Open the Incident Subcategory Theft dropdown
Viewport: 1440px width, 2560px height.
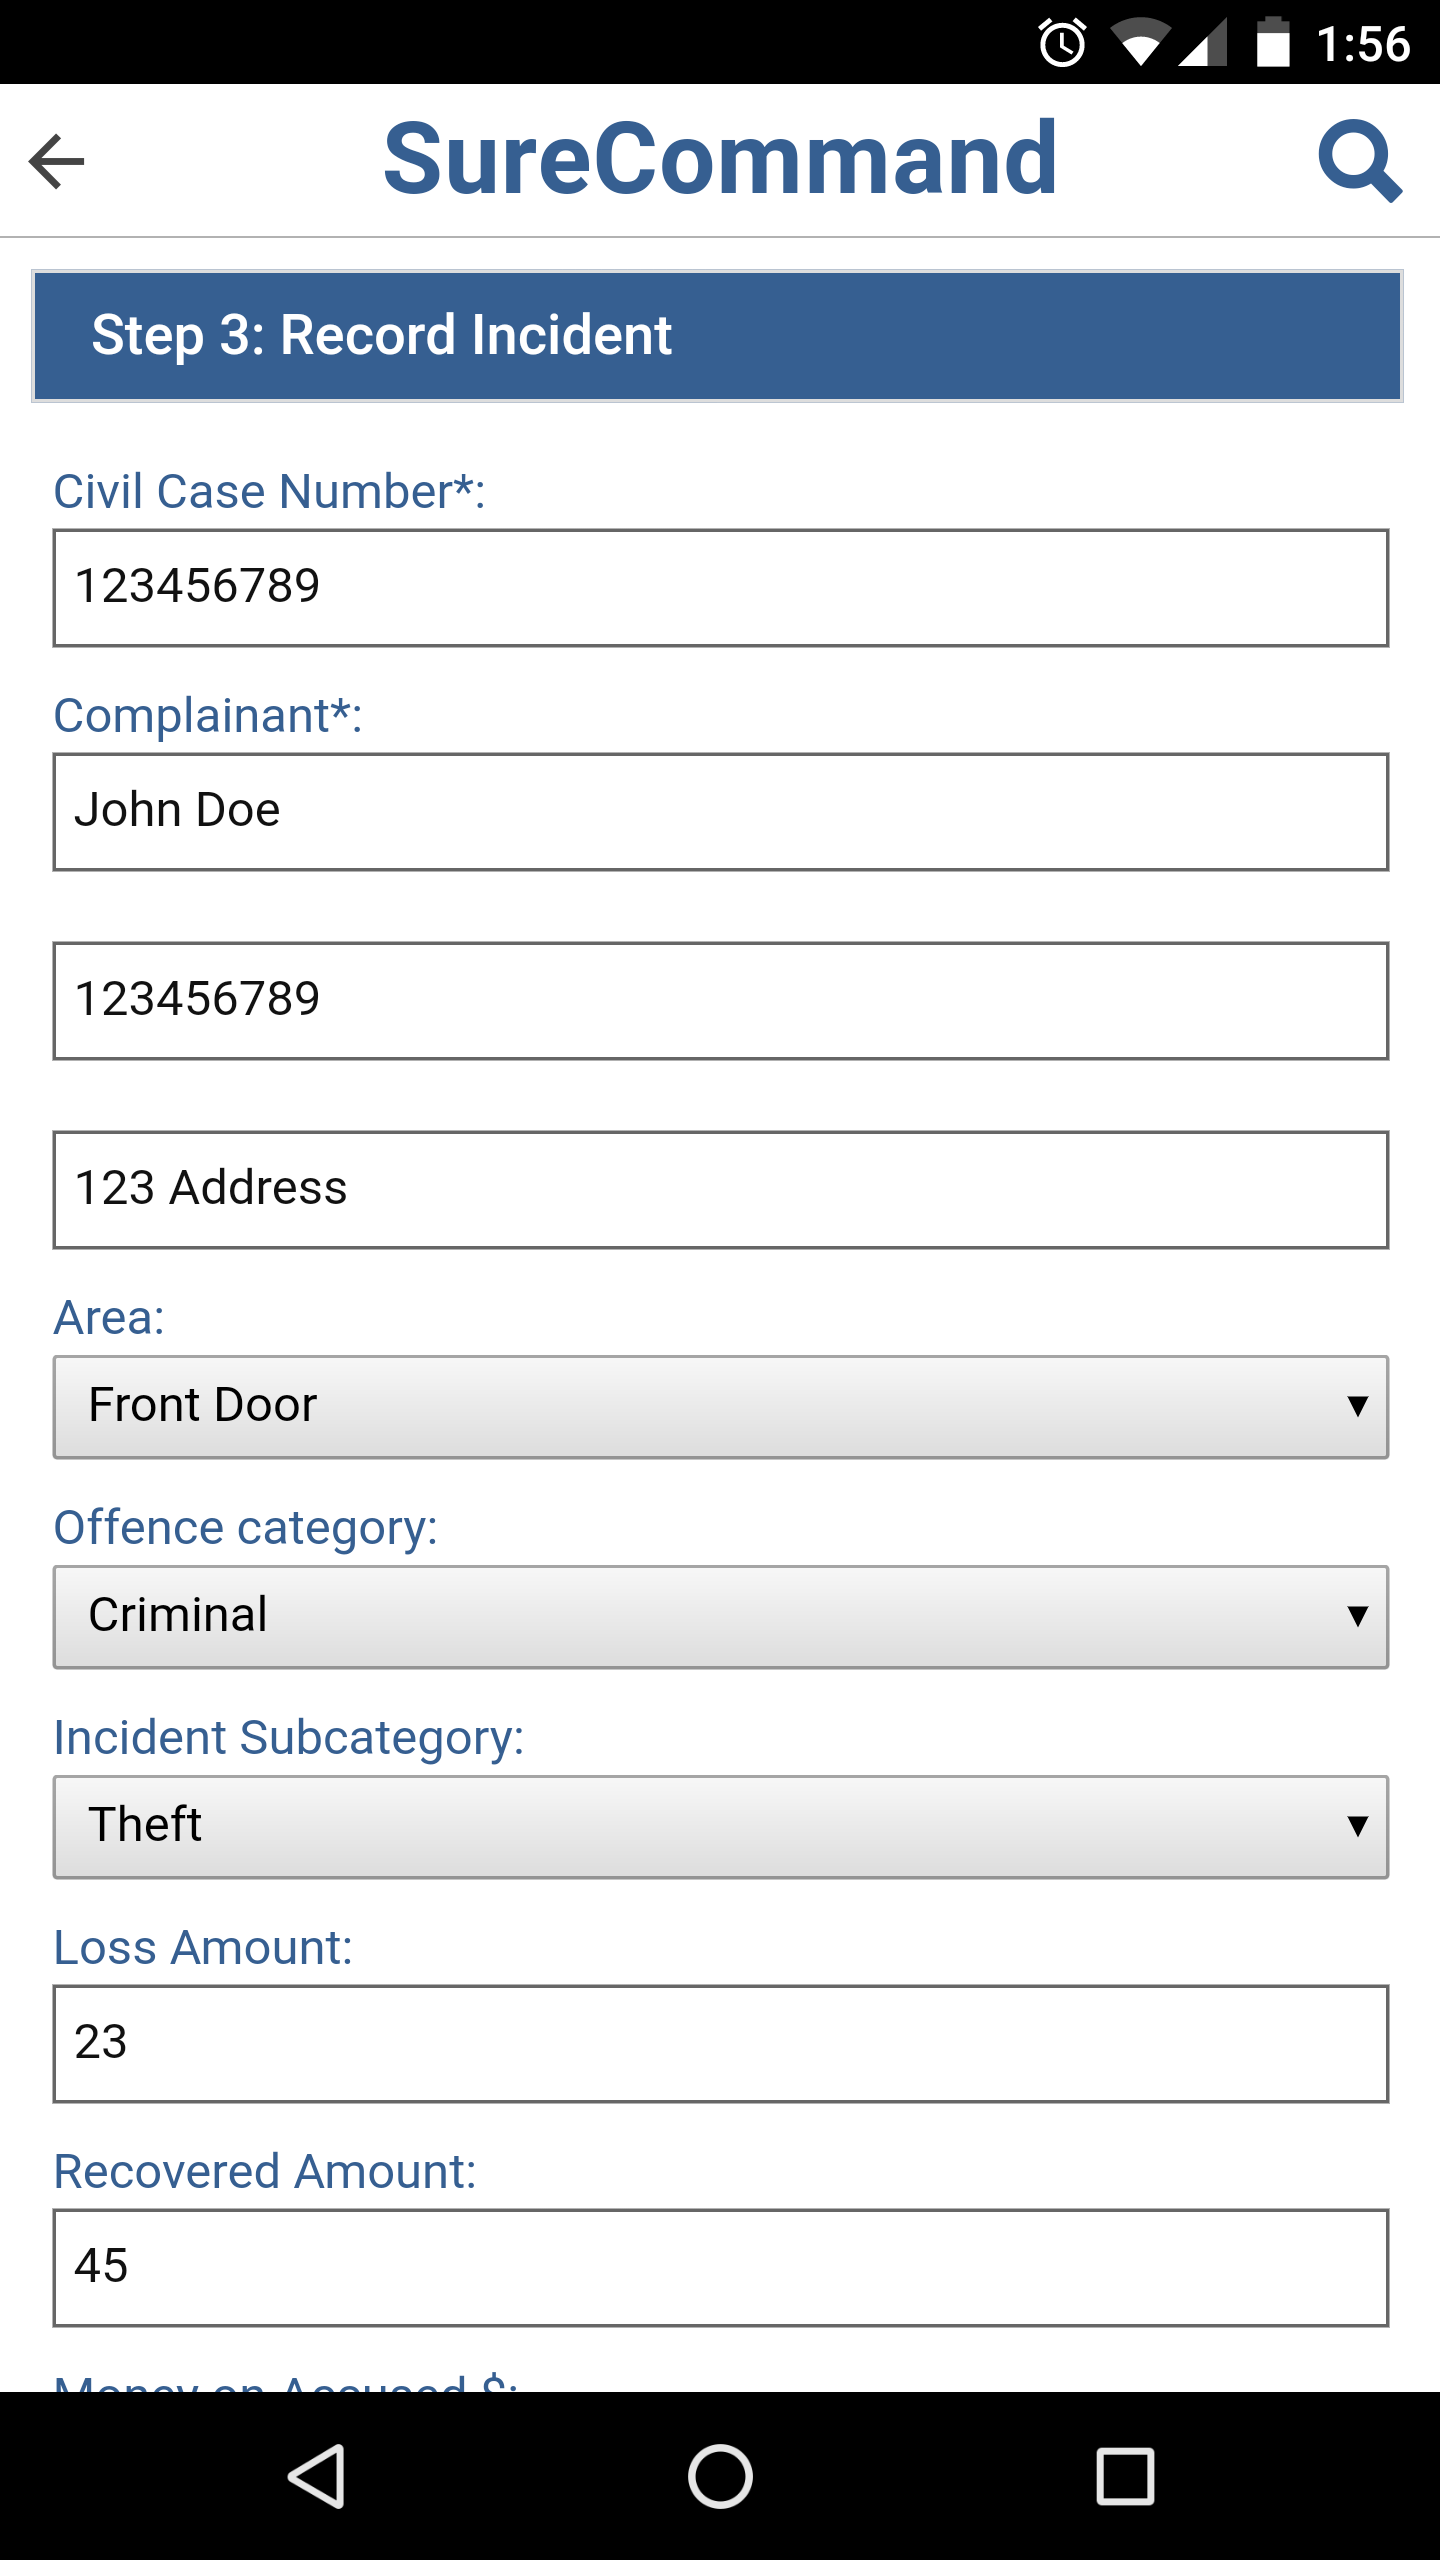tap(720, 1827)
